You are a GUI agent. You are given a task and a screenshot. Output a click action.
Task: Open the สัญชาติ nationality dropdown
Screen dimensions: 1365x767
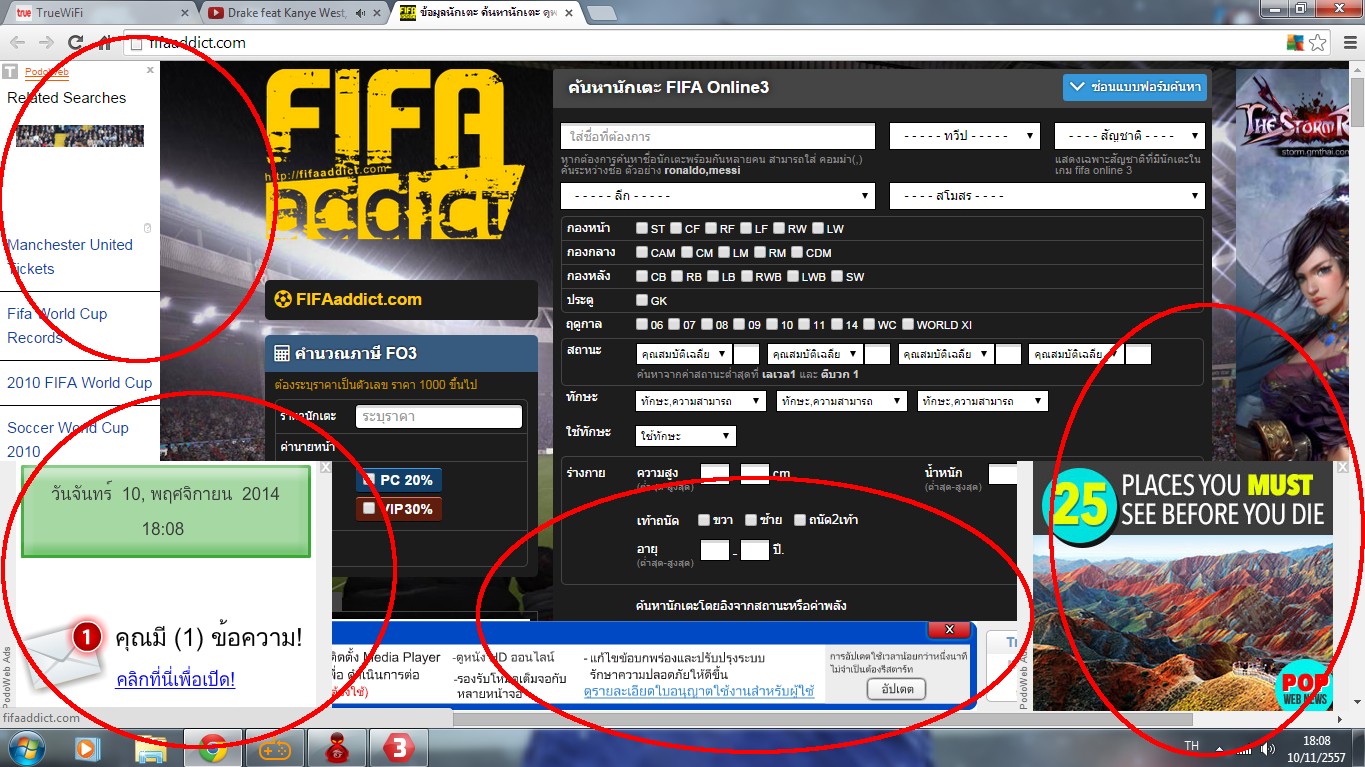pyautogui.click(x=1130, y=136)
